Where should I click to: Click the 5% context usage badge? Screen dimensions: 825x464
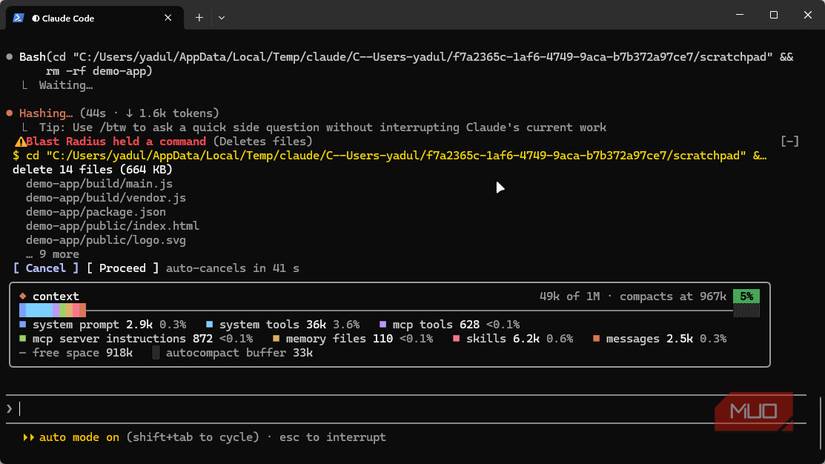tap(747, 296)
